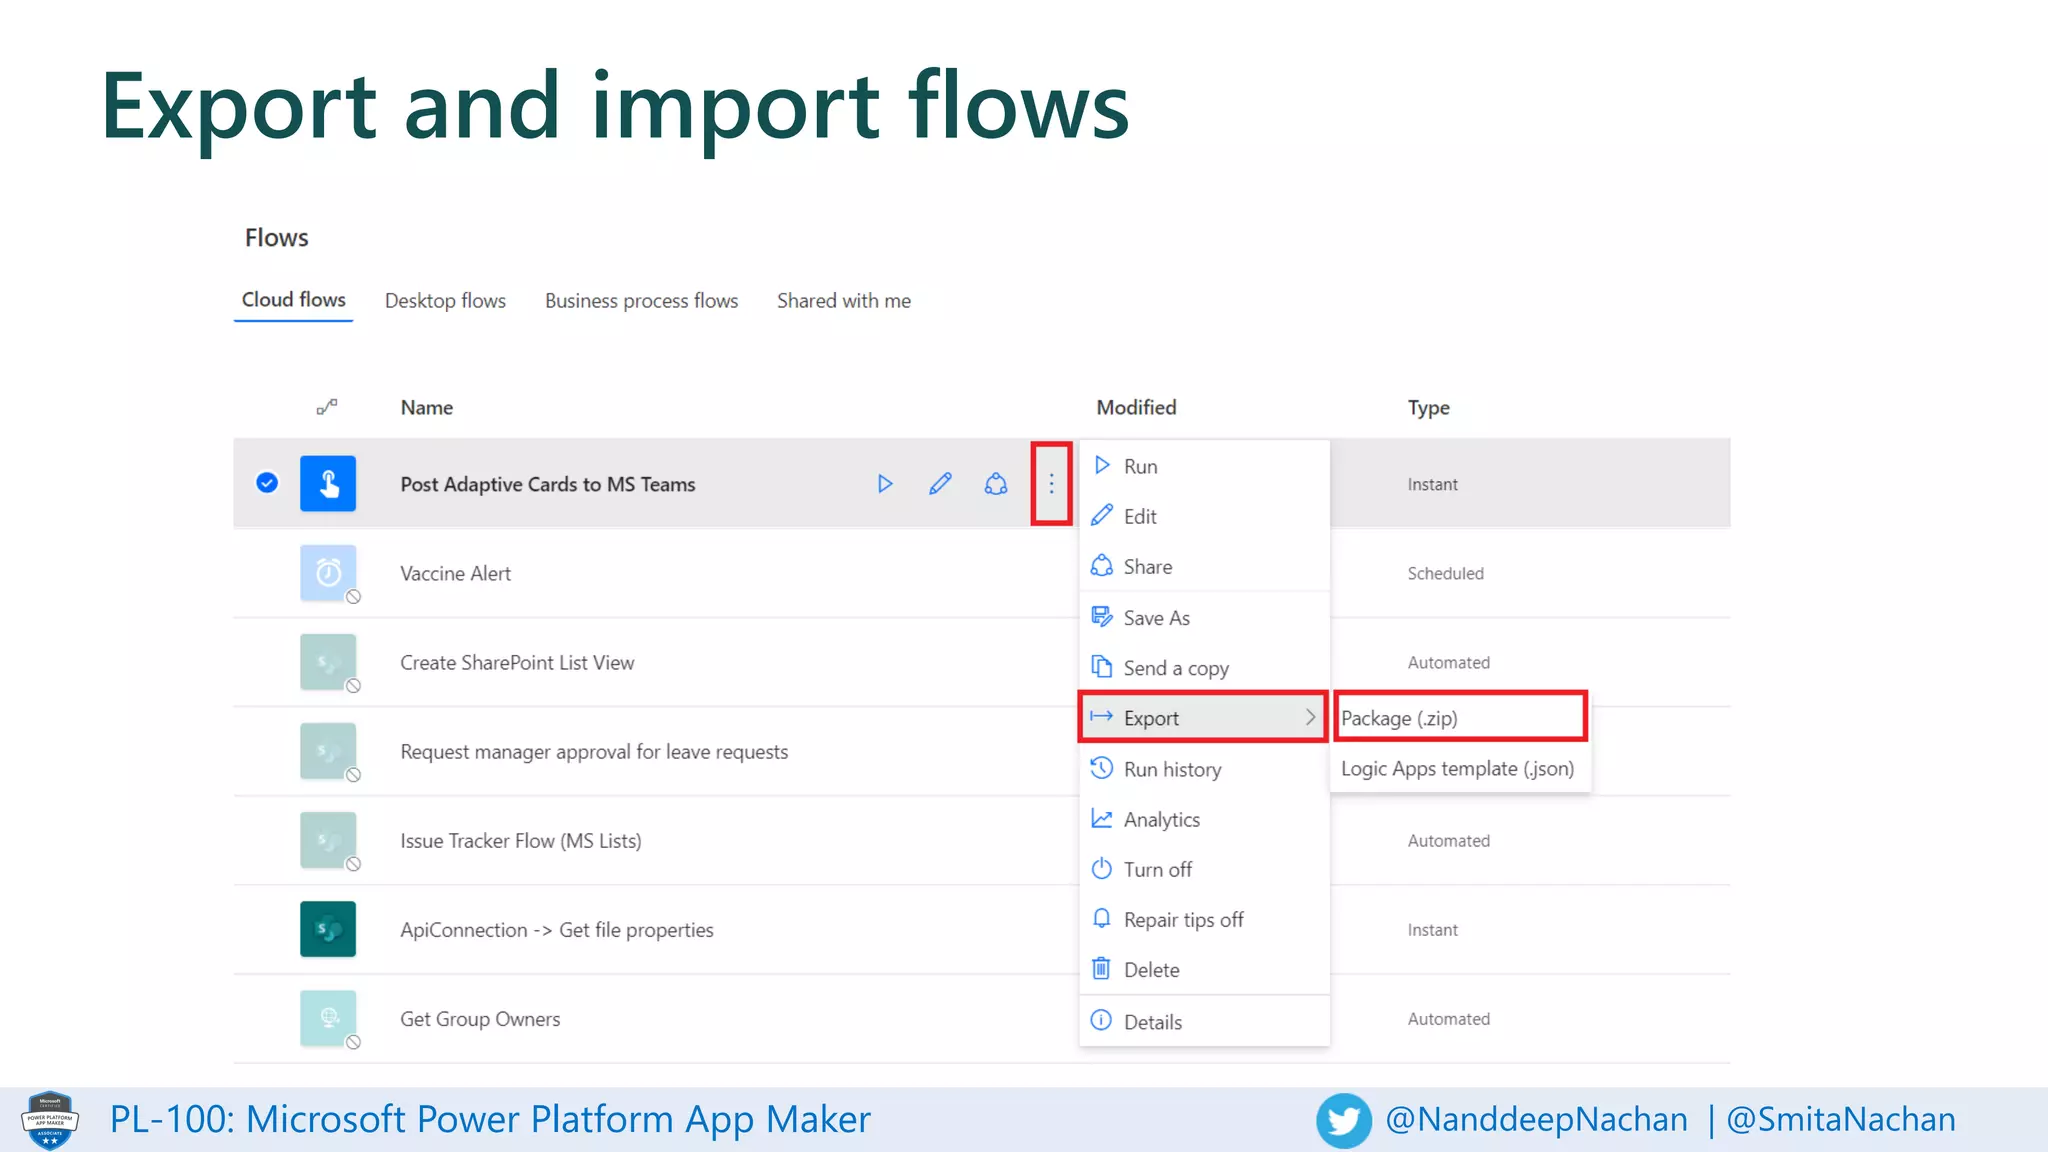Choose Share from the context menu

point(1204,566)
